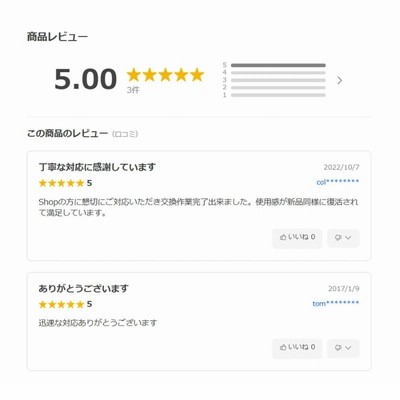Expand rating breakdown with right chevron

(340, 80)
